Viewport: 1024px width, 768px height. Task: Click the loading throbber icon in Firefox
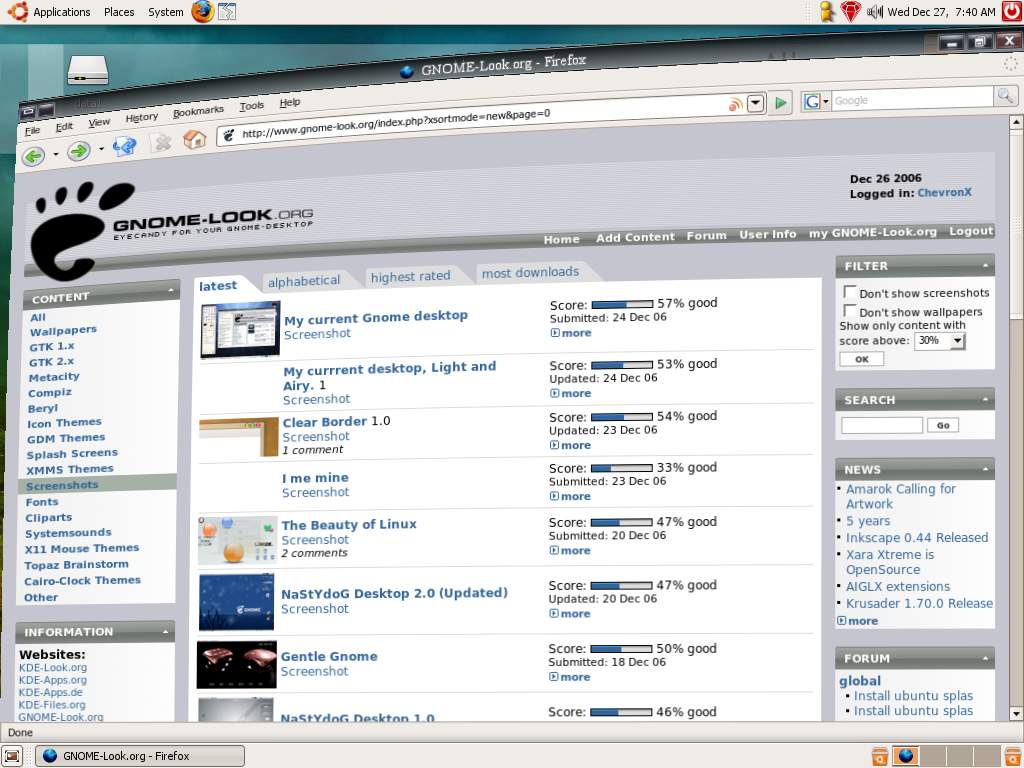[1010, 63]
